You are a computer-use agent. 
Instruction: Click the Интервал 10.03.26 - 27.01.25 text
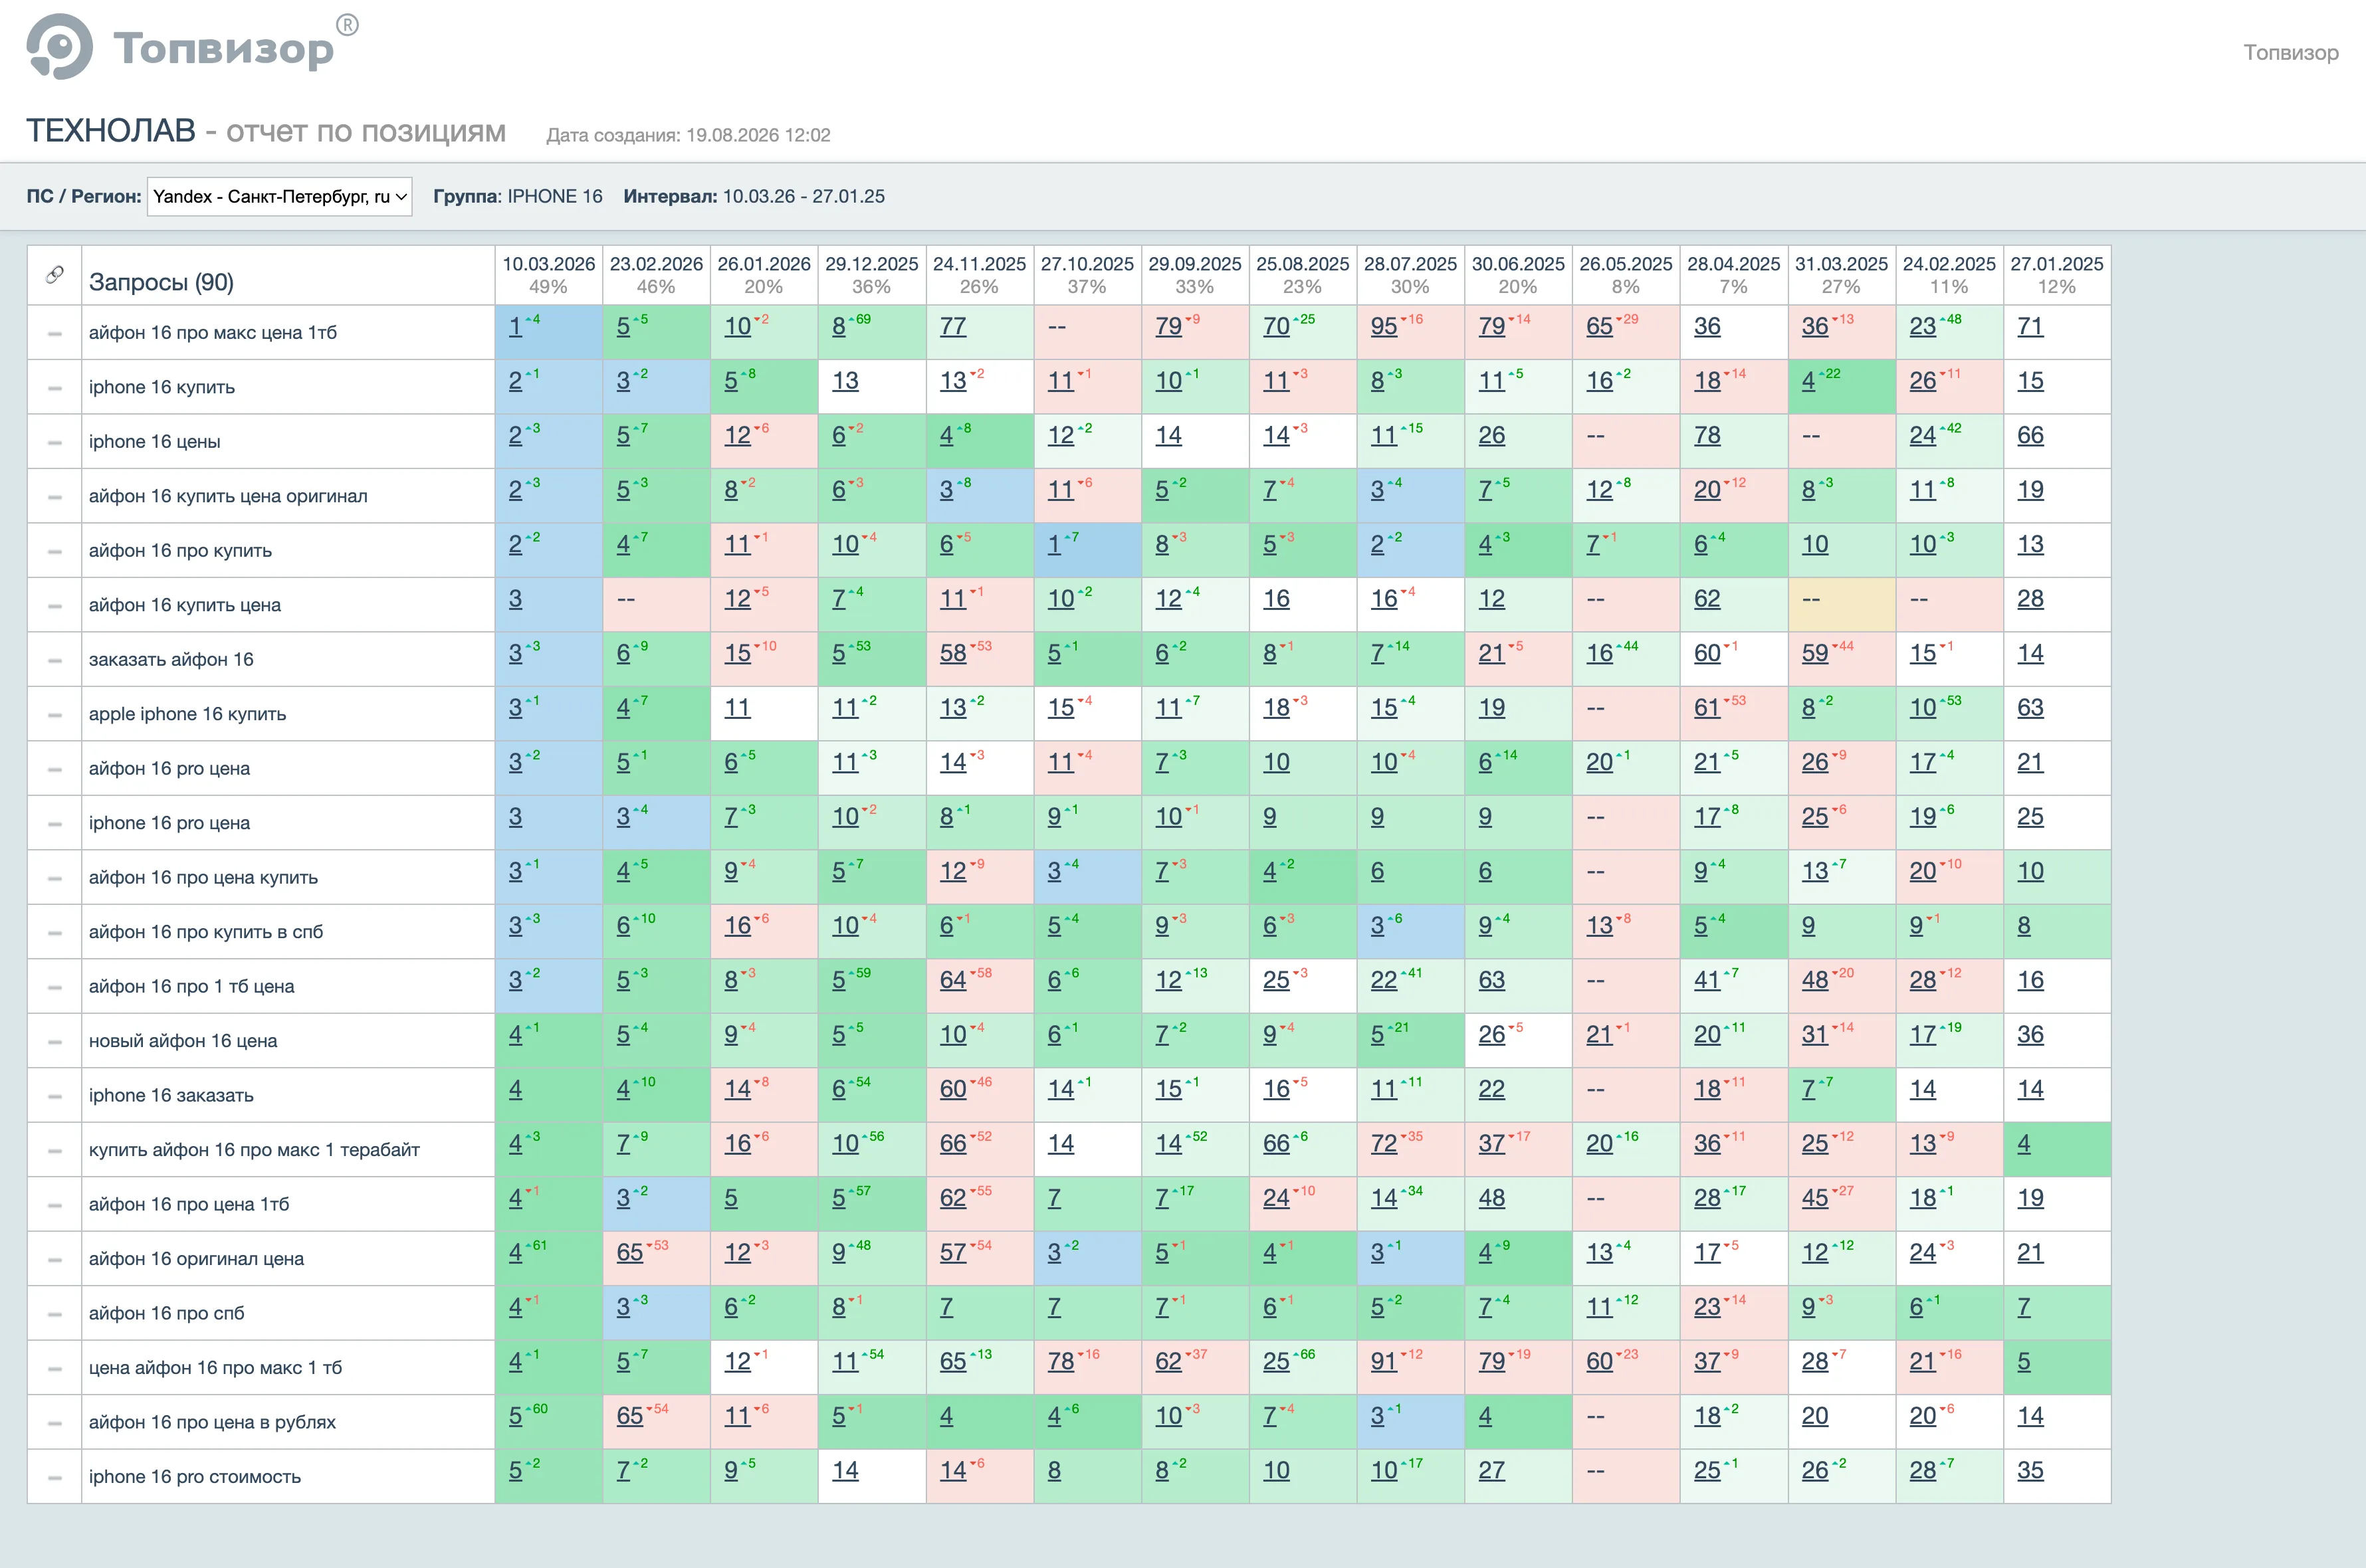tap(754, 196)
